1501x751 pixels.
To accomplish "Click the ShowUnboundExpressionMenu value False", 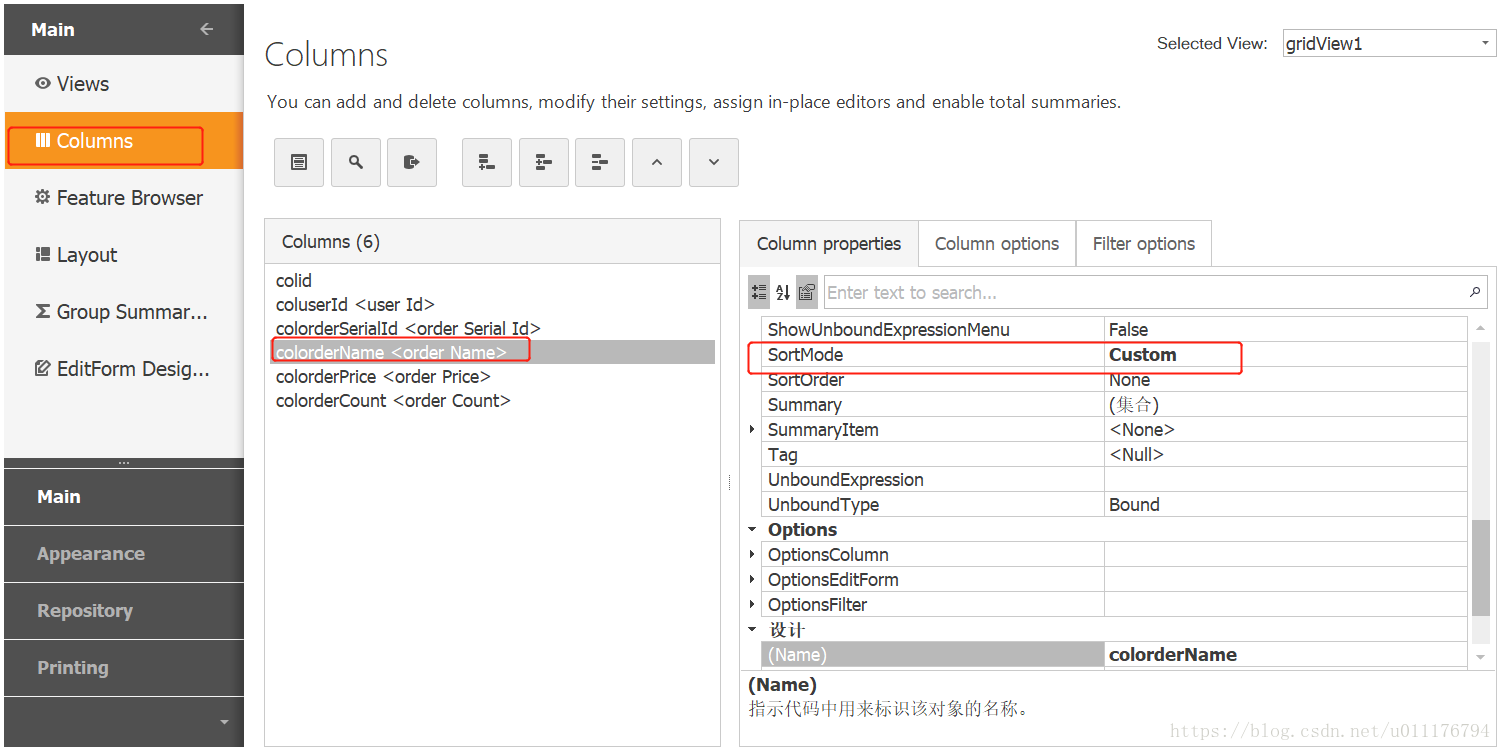I will 1128,330.
